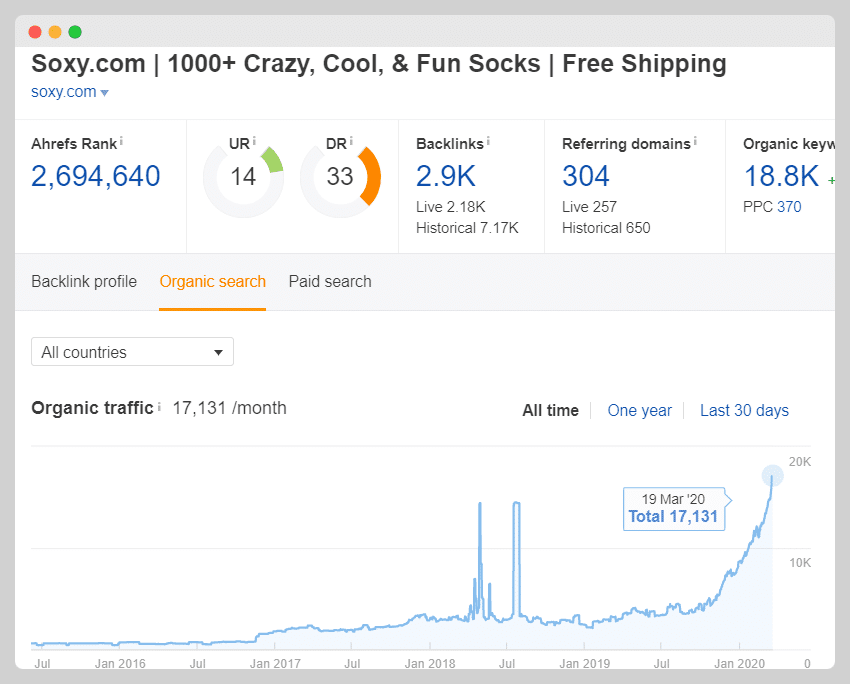Image resolution: width=850 pixels, height=684 pixels.
Task: Click the chart data point marker
Action: pos(772,476)
